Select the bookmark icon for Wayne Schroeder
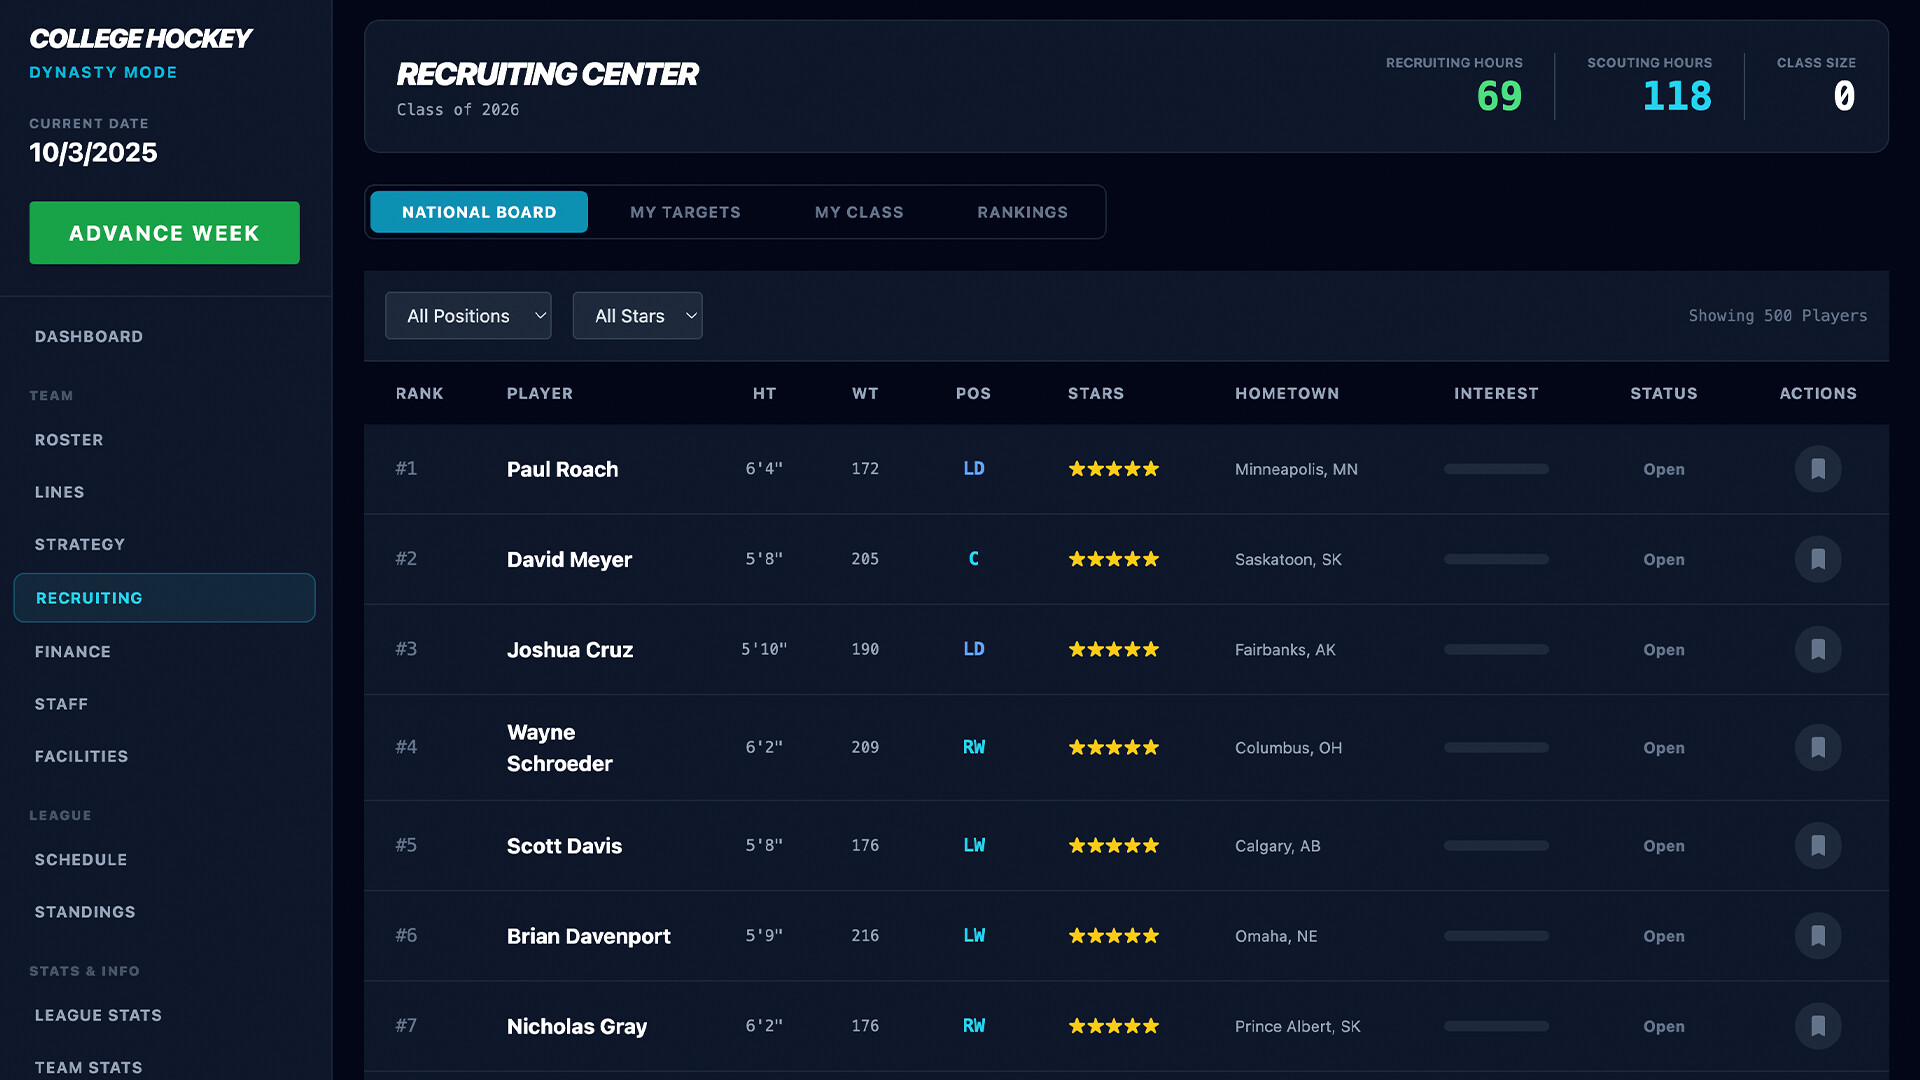 tap(1819, 747)
